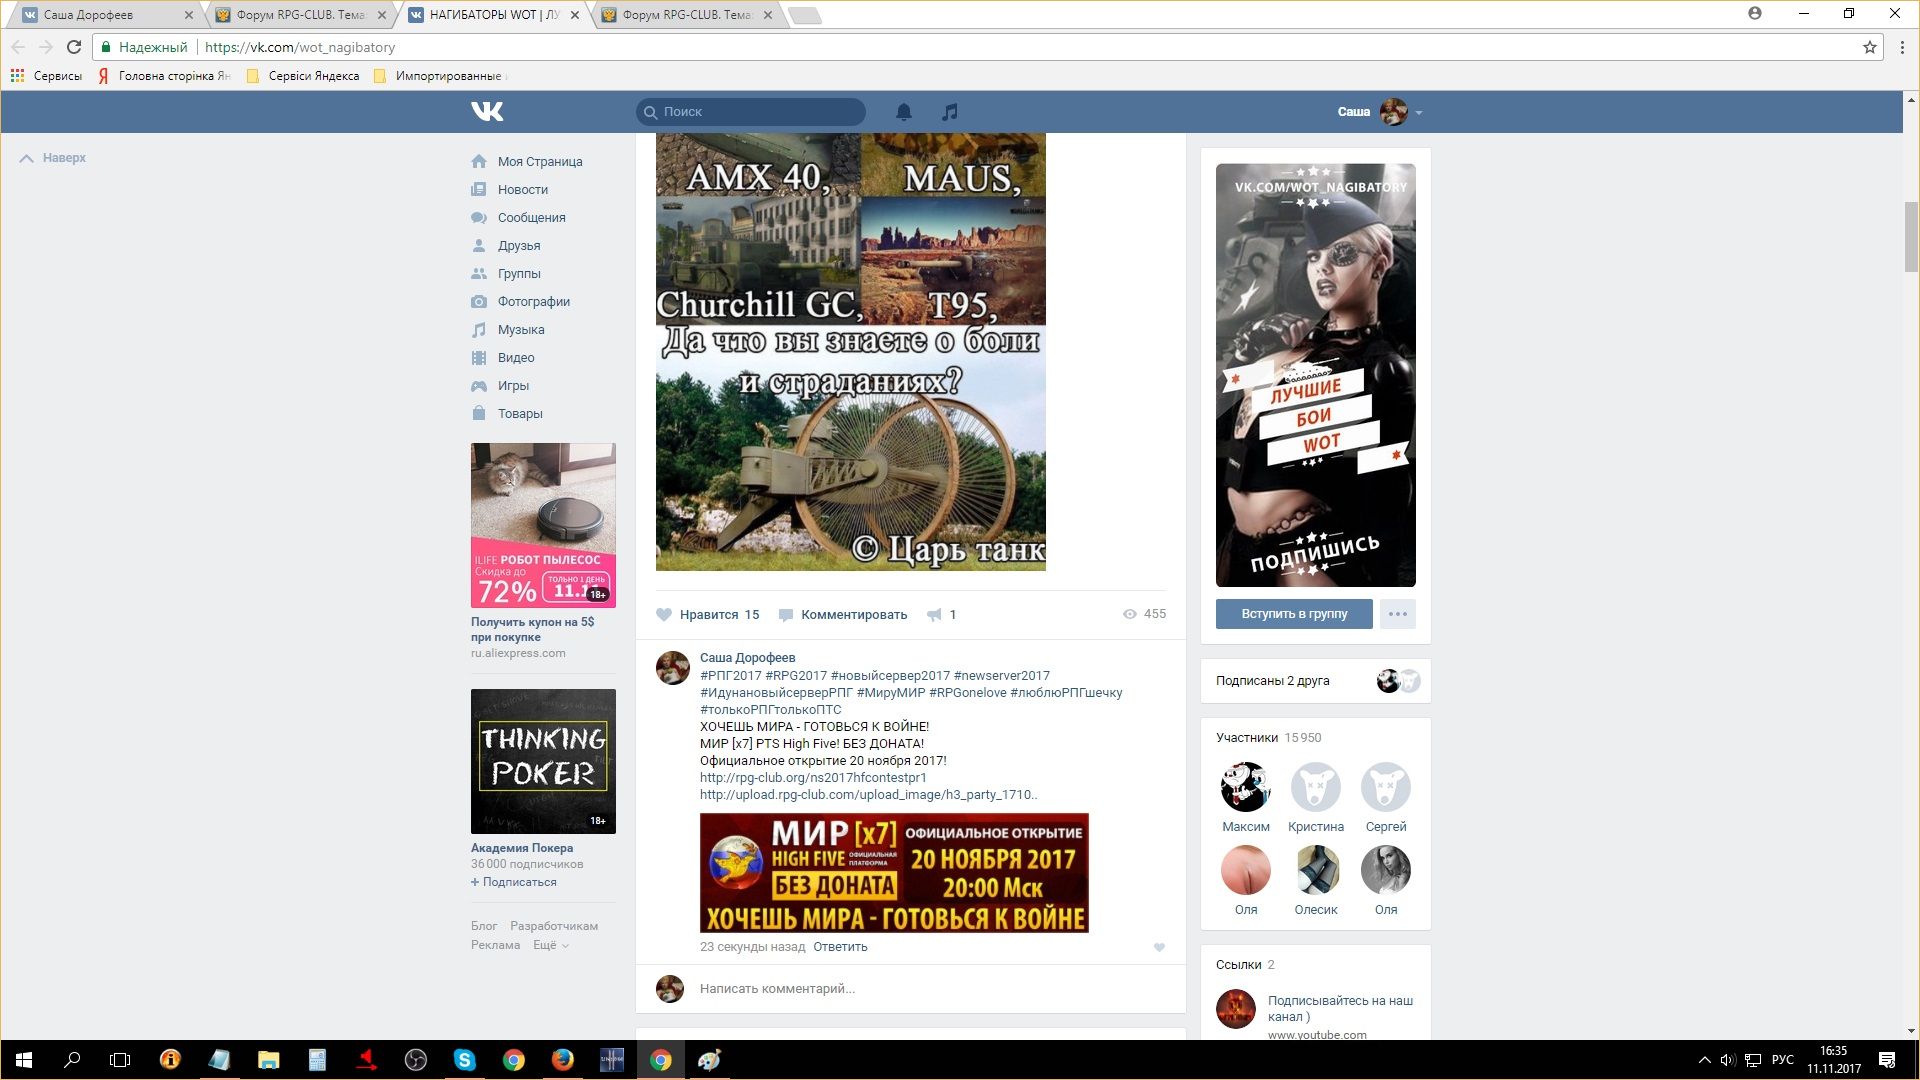Like the comment with small heart icon
This screenshot has width=1920, height=1080.
(x=1159, y=947)
